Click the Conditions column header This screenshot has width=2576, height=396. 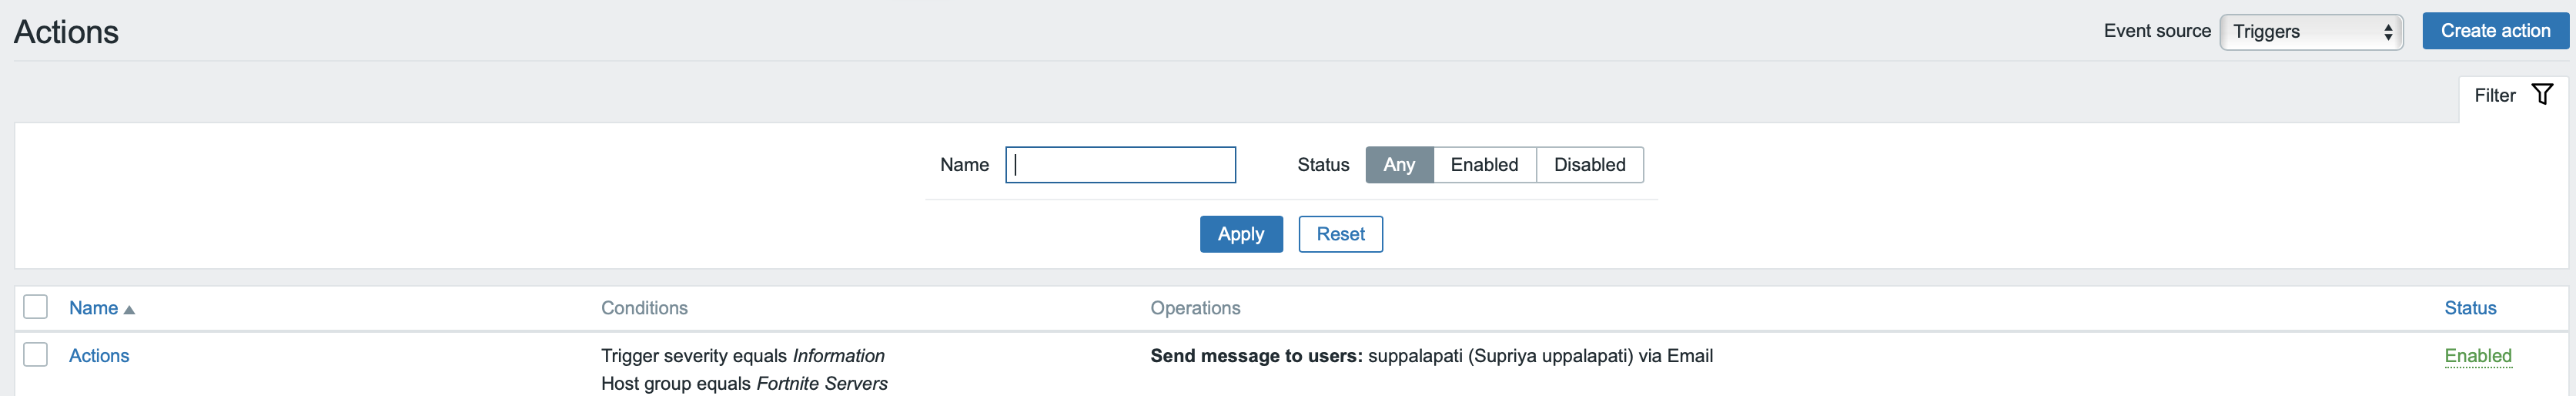[644, 308]
